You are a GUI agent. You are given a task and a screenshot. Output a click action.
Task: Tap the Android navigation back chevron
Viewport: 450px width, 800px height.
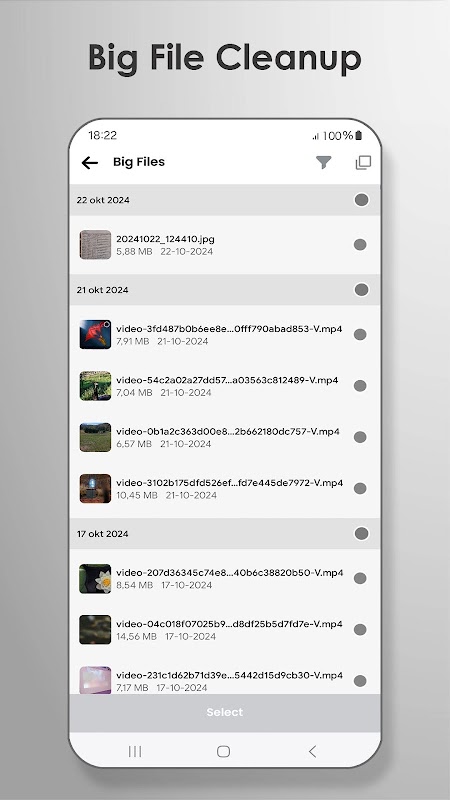(313, 751)
